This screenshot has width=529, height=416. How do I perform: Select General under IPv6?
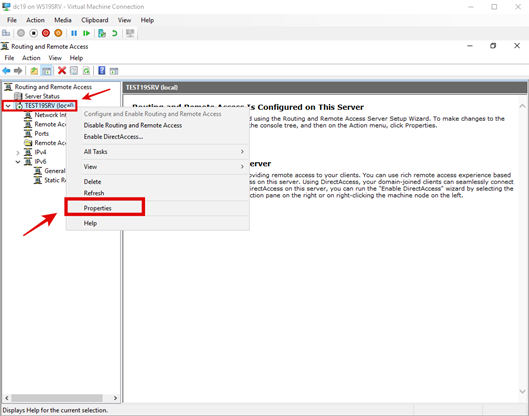[55, 171]
